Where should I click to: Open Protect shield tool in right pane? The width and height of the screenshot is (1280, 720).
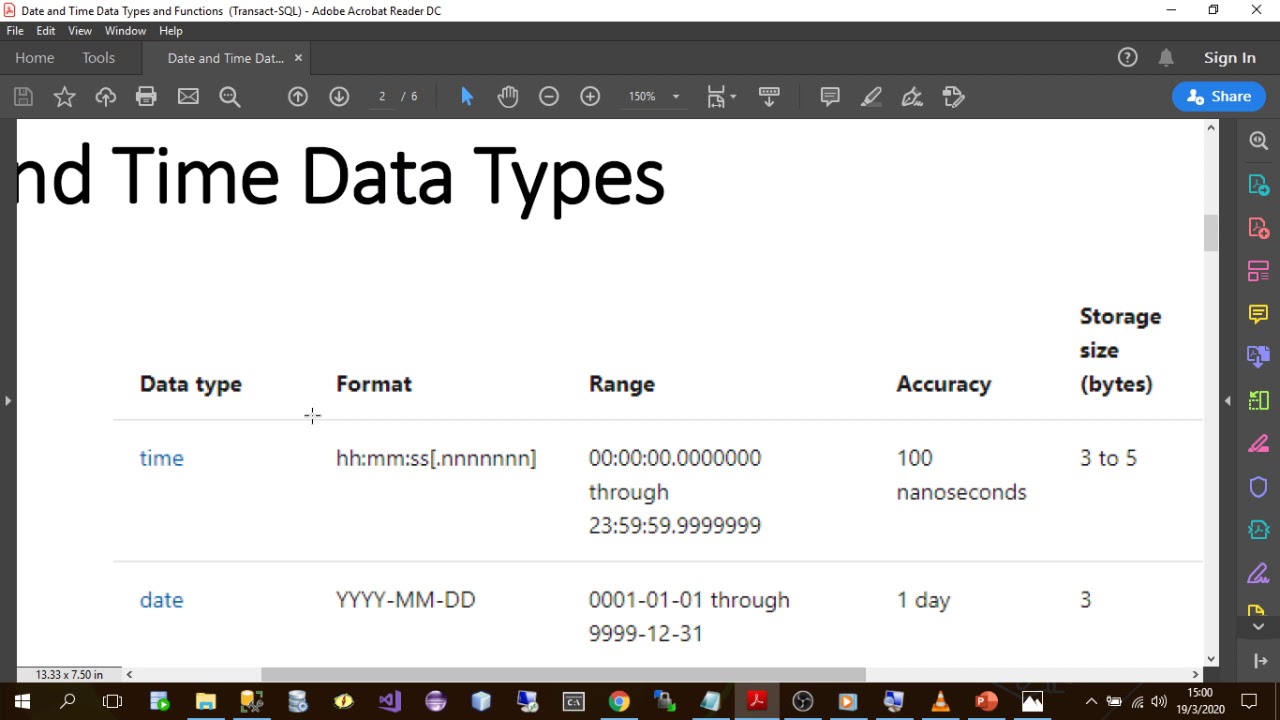pos(1259,487)
